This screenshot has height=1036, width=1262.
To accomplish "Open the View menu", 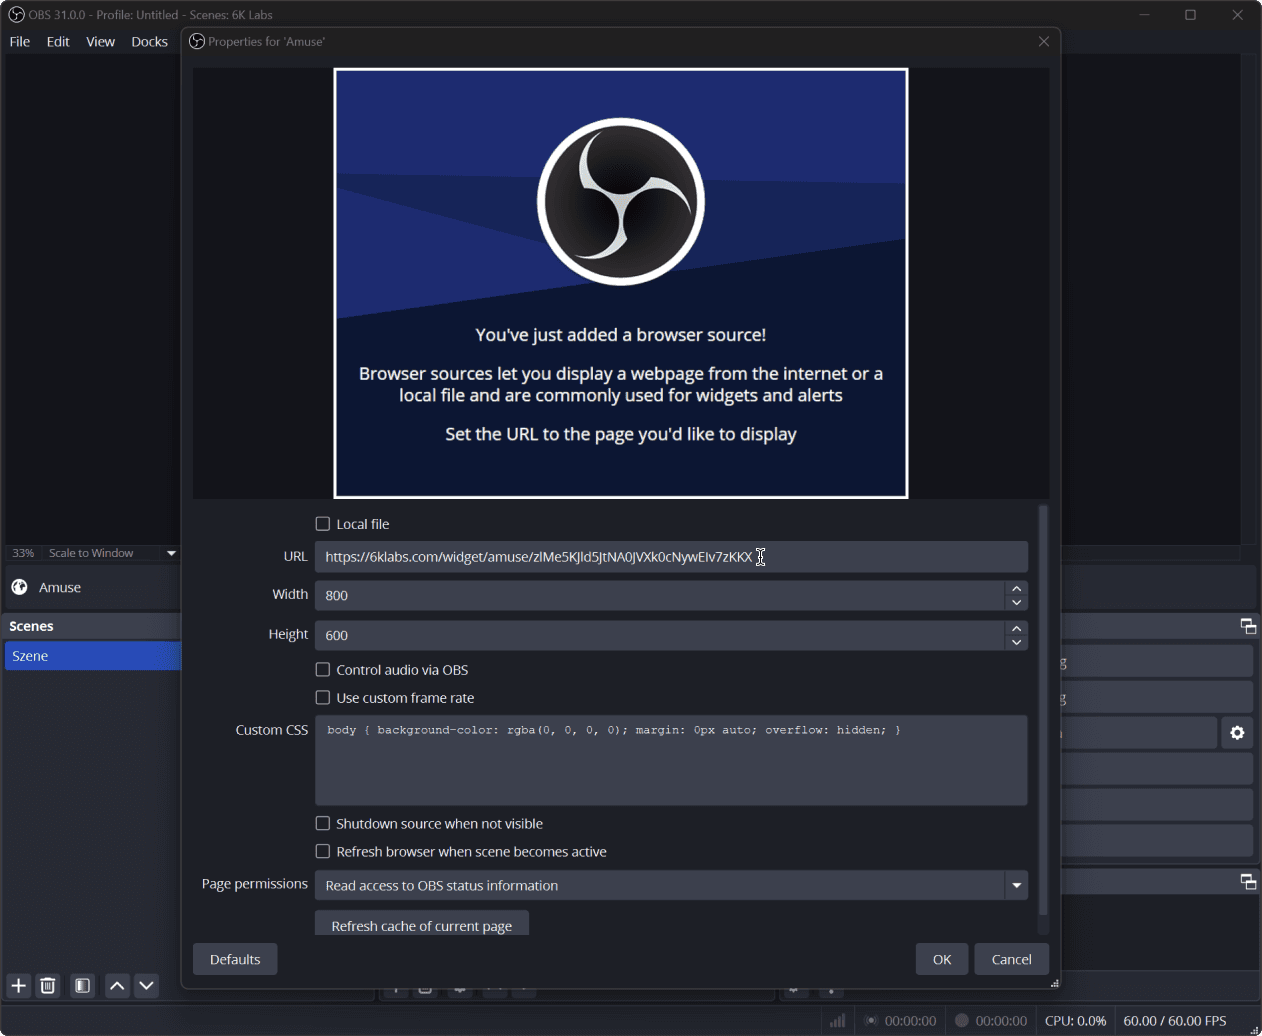I will tap(100, 42).
